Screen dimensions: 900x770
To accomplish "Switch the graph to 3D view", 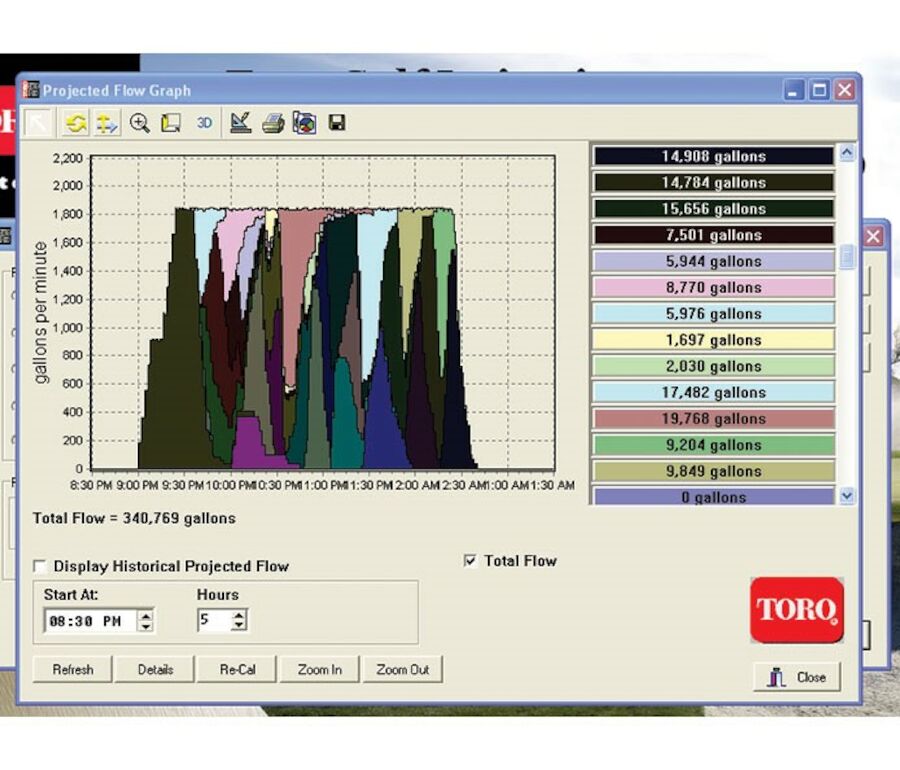I will tap(203, 122).
